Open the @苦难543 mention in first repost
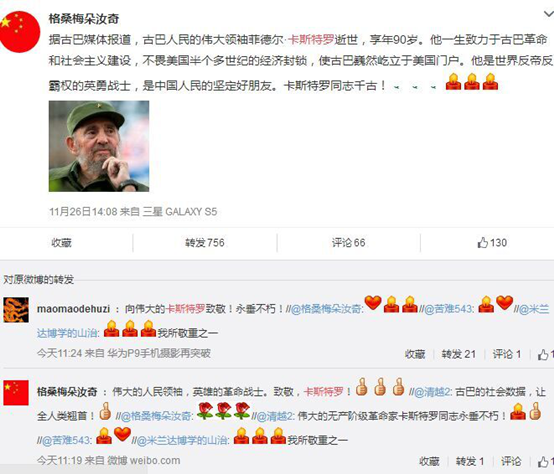Screen dimensions: 554x474 click(447, 309)
